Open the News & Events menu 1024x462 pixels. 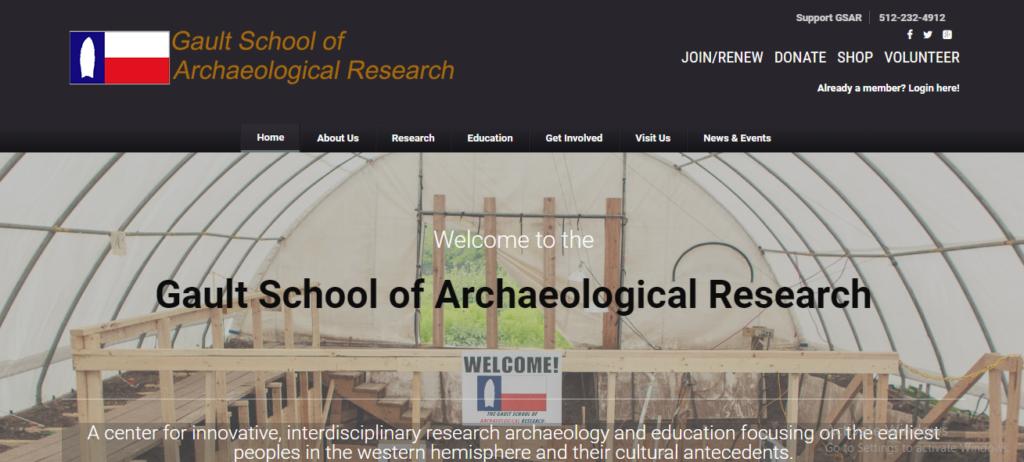click(x=737, y=138)
